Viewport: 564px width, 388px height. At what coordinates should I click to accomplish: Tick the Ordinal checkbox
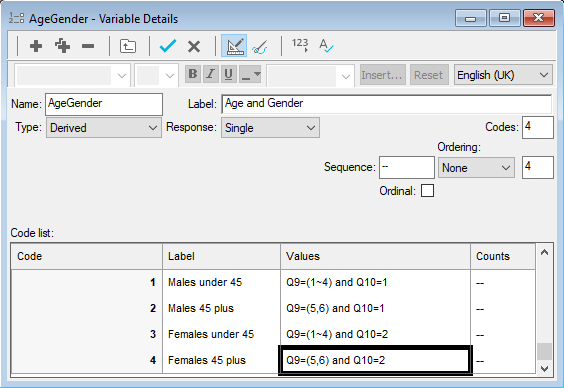427,191
